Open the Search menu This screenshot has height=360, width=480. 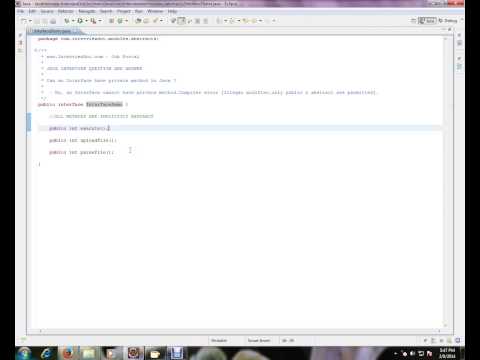106,11
